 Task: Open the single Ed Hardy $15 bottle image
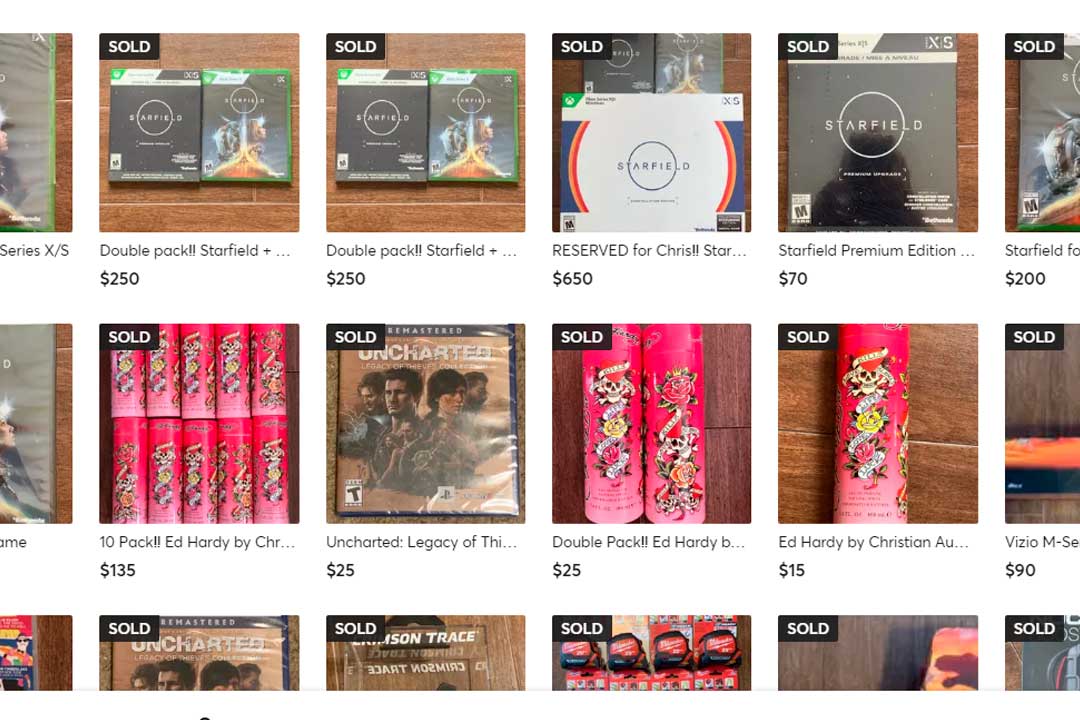pos(878,424)
